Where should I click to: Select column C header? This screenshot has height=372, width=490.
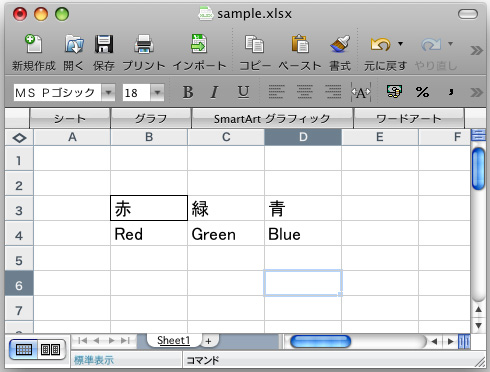coord(226,137)
